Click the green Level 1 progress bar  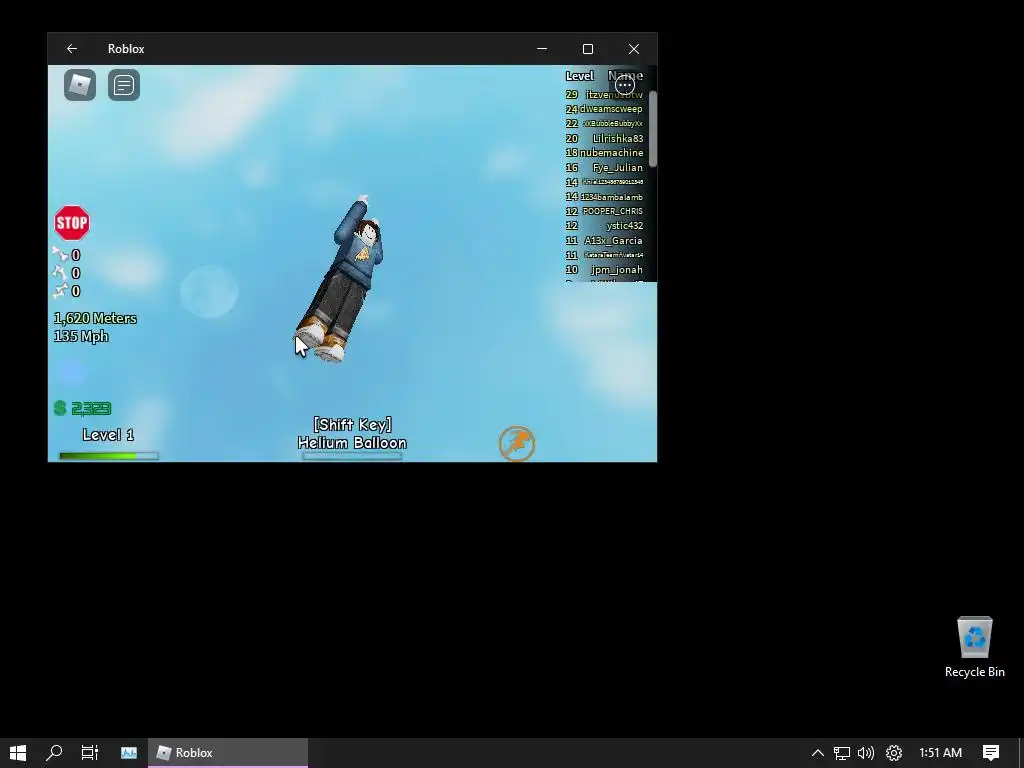[x=108, y=456]
